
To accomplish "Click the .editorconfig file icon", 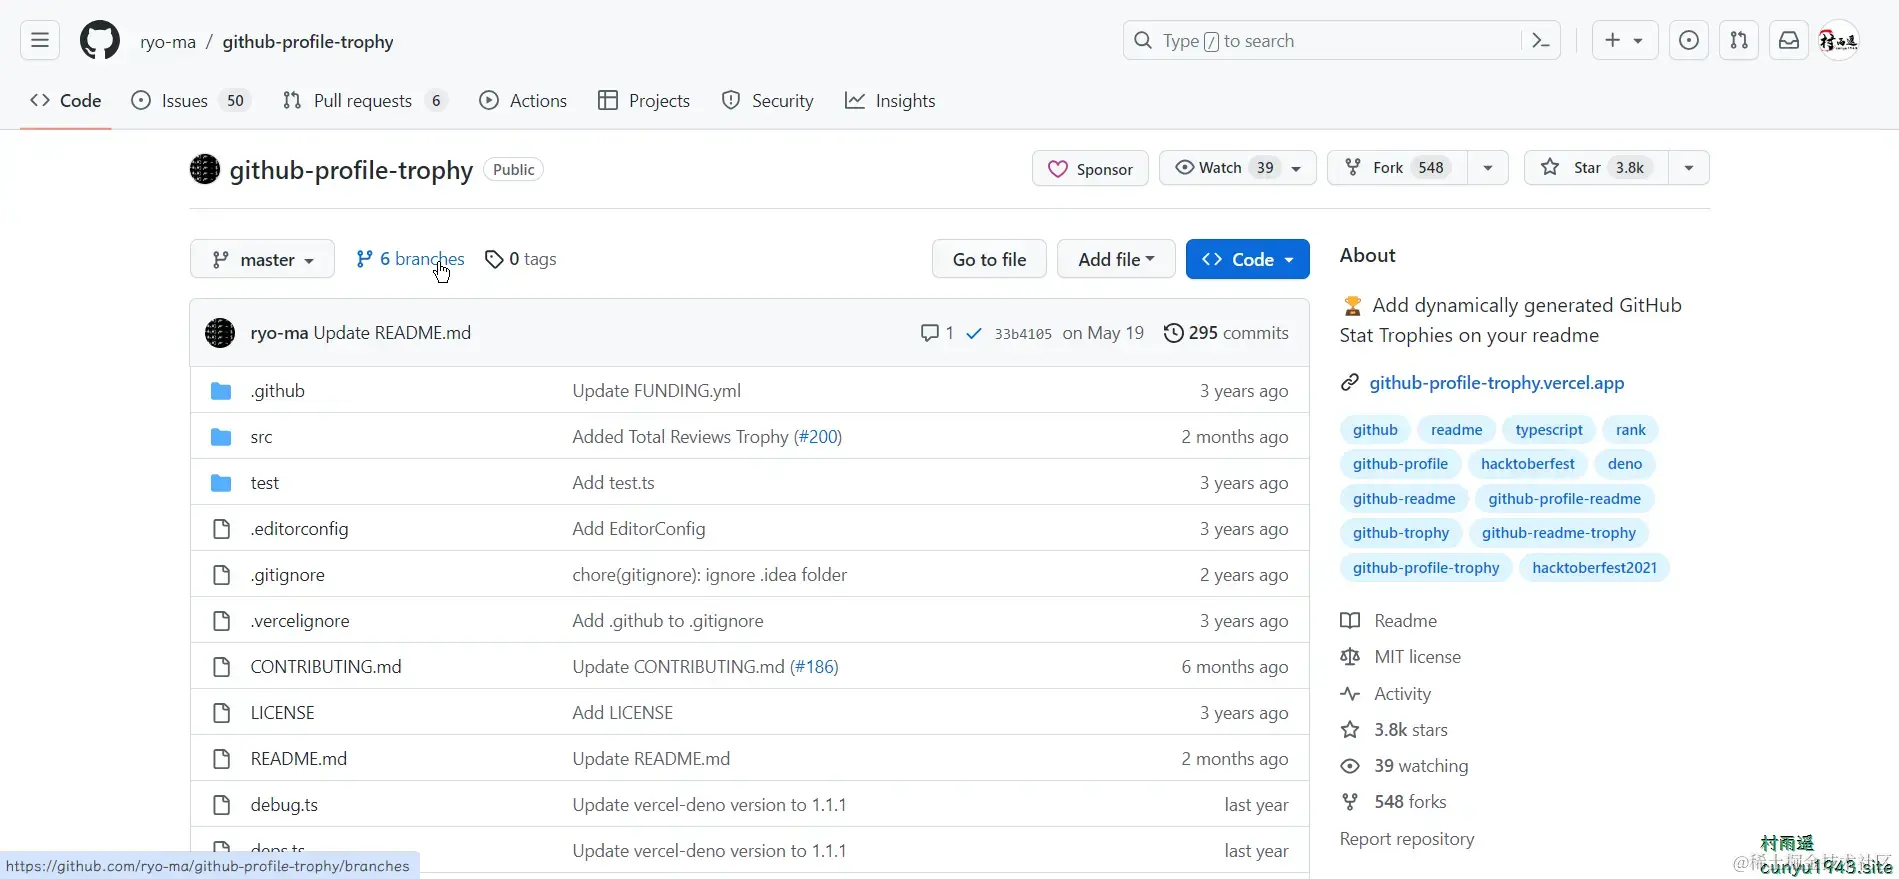I will (221, 529).
